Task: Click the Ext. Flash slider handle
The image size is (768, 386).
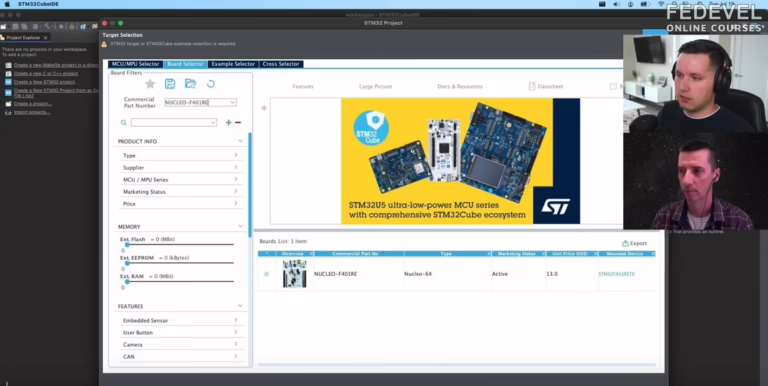Action: click(127, 244)
